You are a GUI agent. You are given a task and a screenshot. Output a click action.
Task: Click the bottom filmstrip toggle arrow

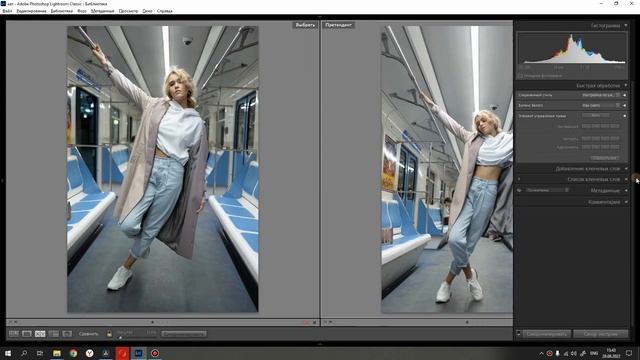coord(320,344)
